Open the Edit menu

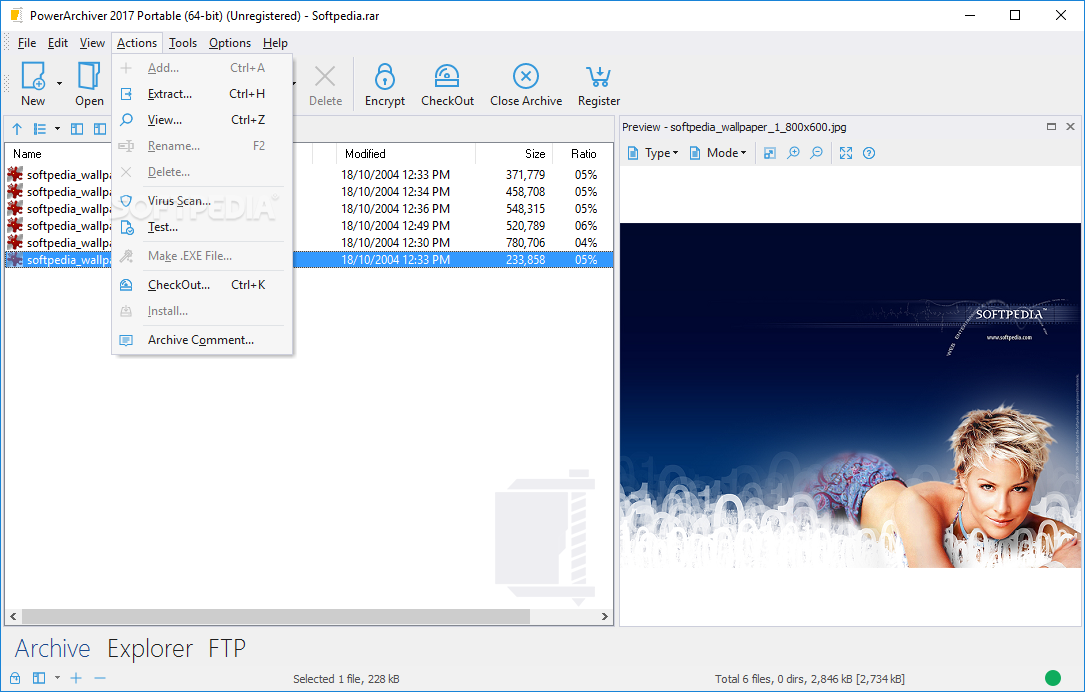[x=57, y=43]
